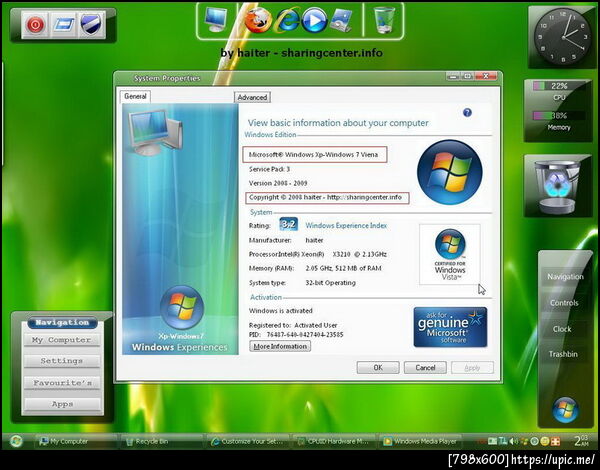This screenshot has width=600, height=470.
Task: Open the recycle bin in top dock
Action: 384,20
